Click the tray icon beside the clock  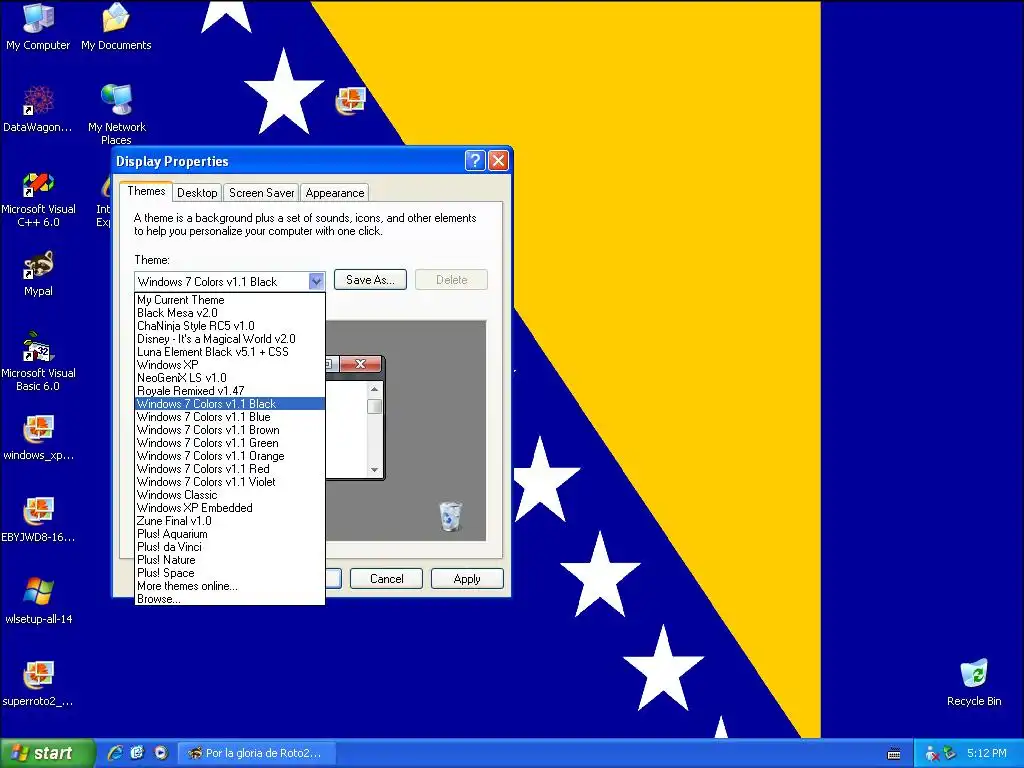pyautogui.click(x=950, y=754)
